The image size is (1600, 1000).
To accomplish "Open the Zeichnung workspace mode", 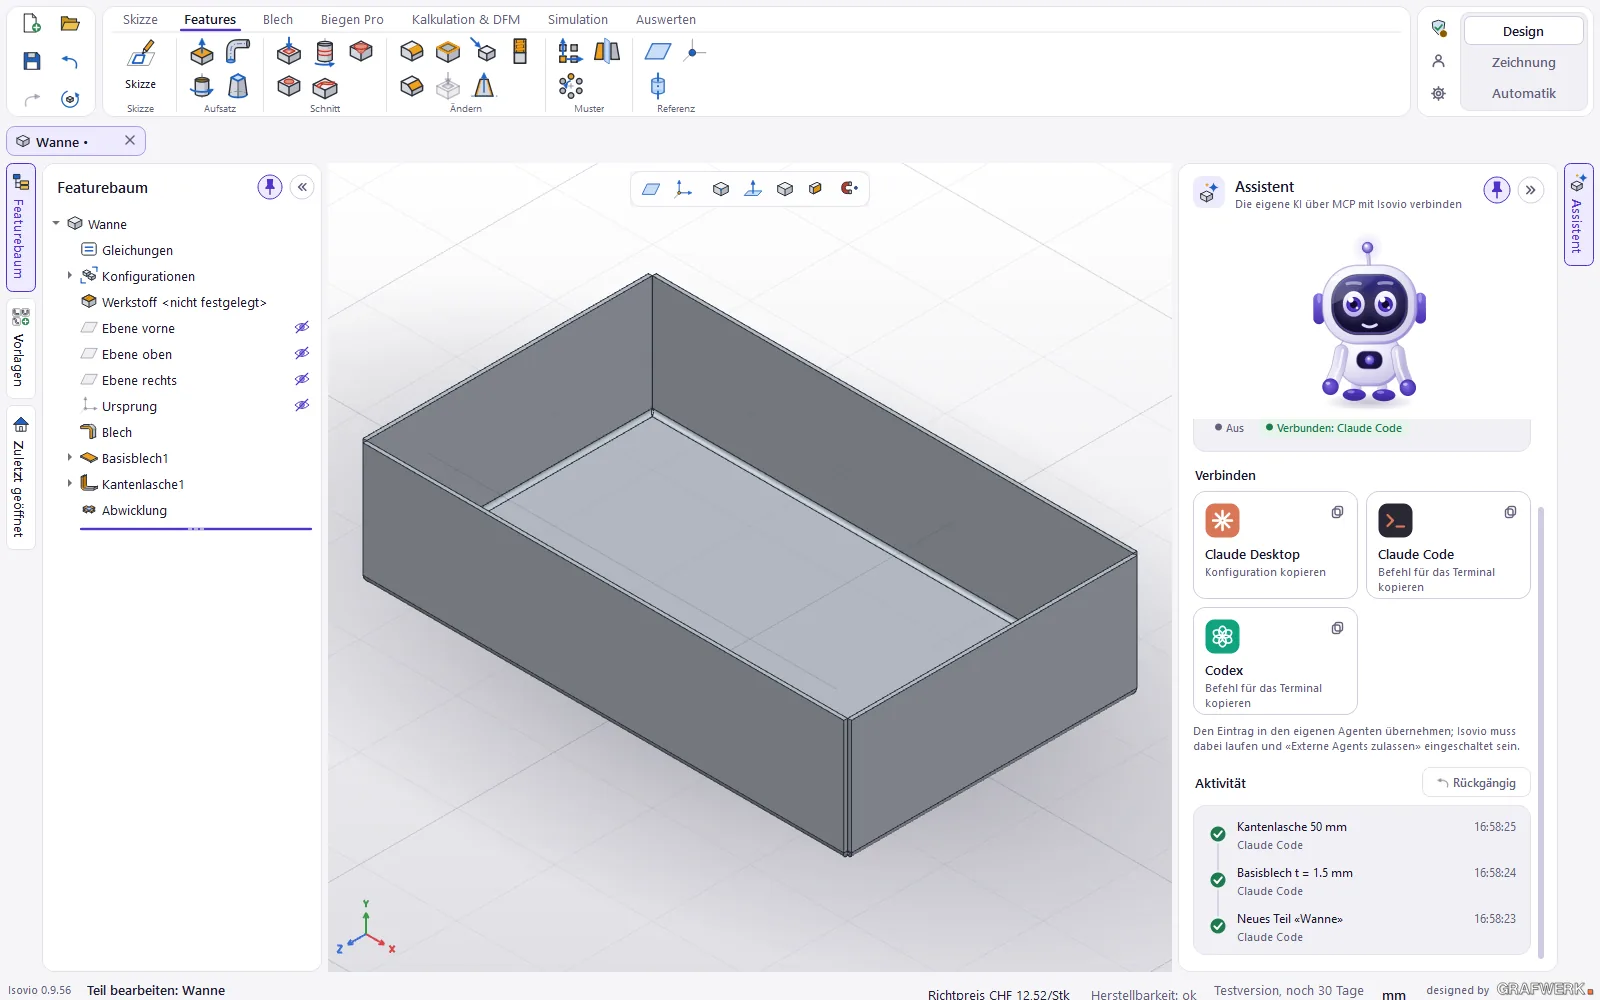I will (1523, 62).
